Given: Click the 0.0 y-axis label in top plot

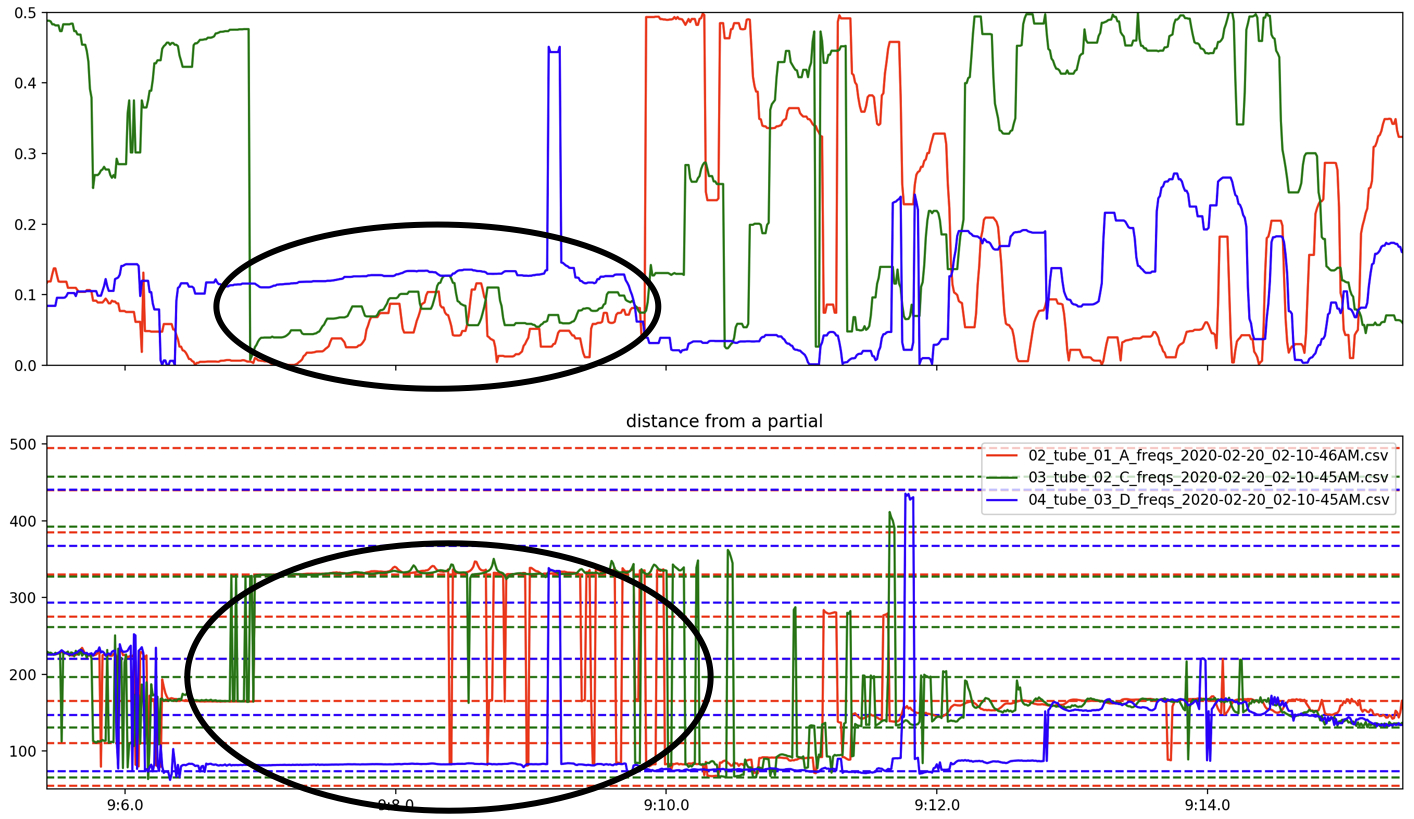Looking at the screenshot, I should (25, 365).
